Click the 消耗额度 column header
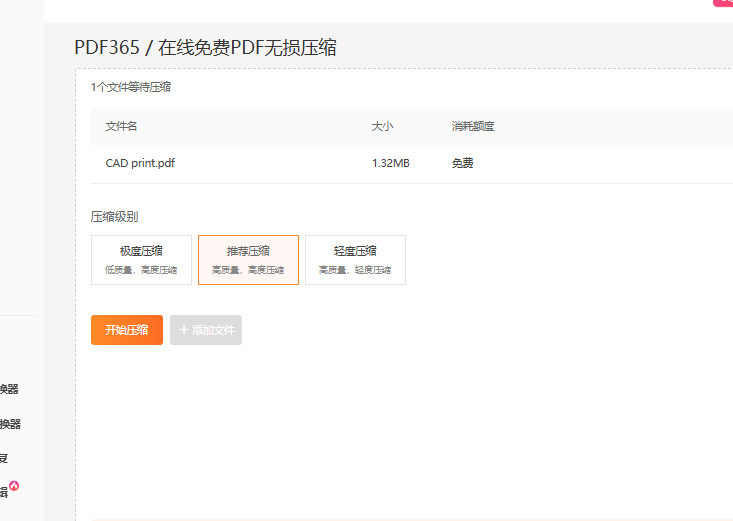 click(x=473, y=126)
